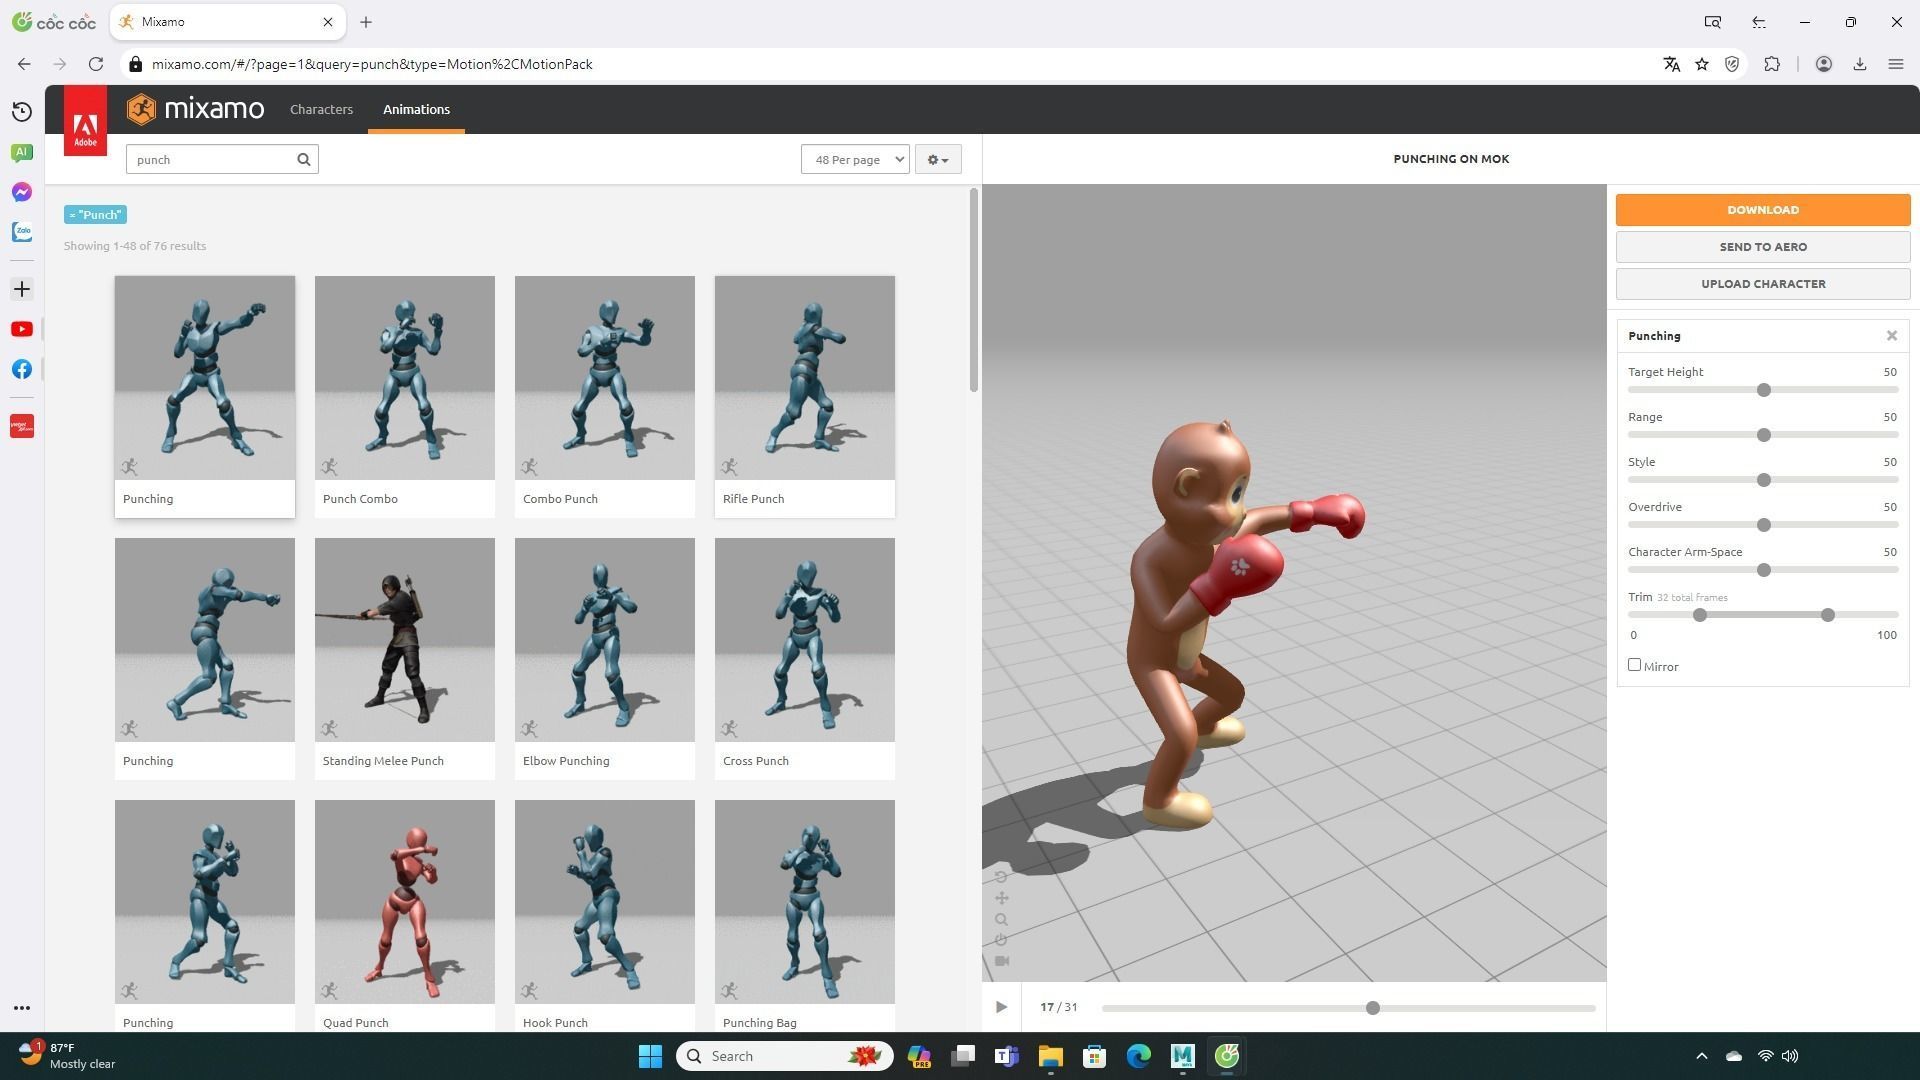Select the Quad Punch thumbnail
This screenshot has width=1920, height=1080.
point(405,902)
